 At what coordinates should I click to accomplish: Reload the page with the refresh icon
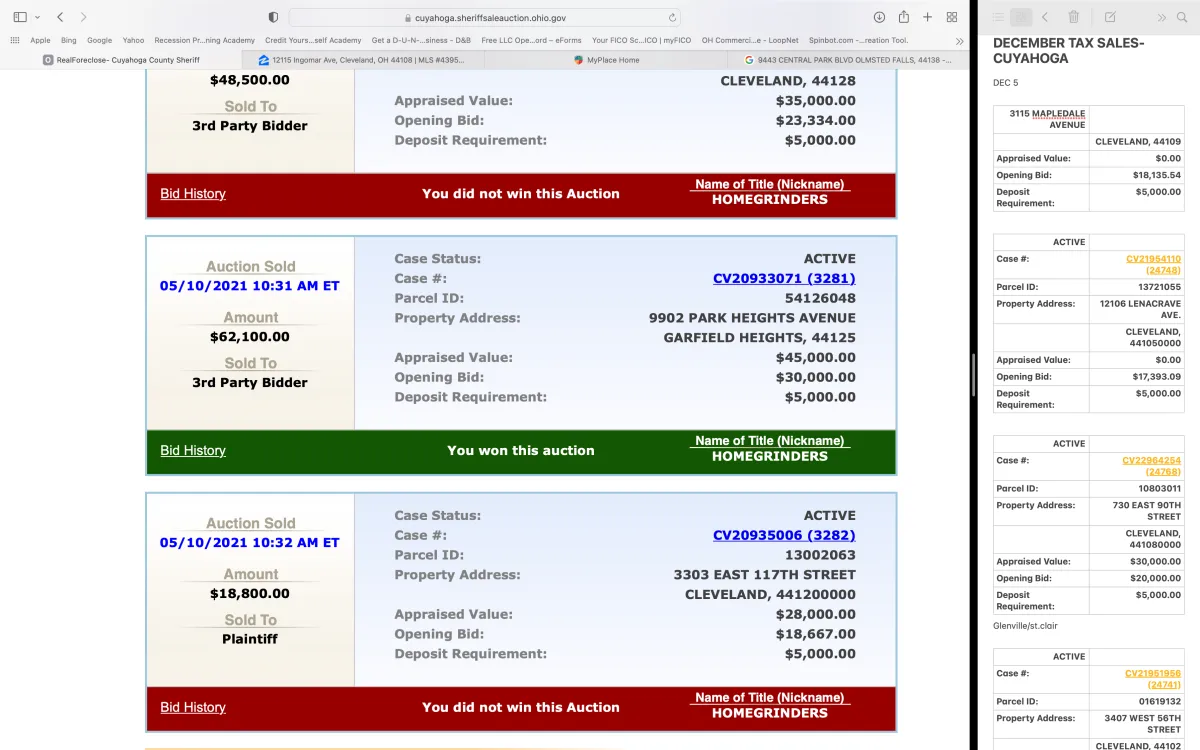672,17
